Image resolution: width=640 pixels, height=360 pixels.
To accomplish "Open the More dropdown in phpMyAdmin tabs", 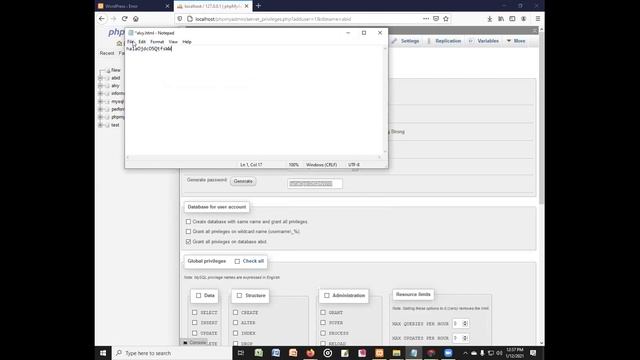I will (x=516, y=41).
